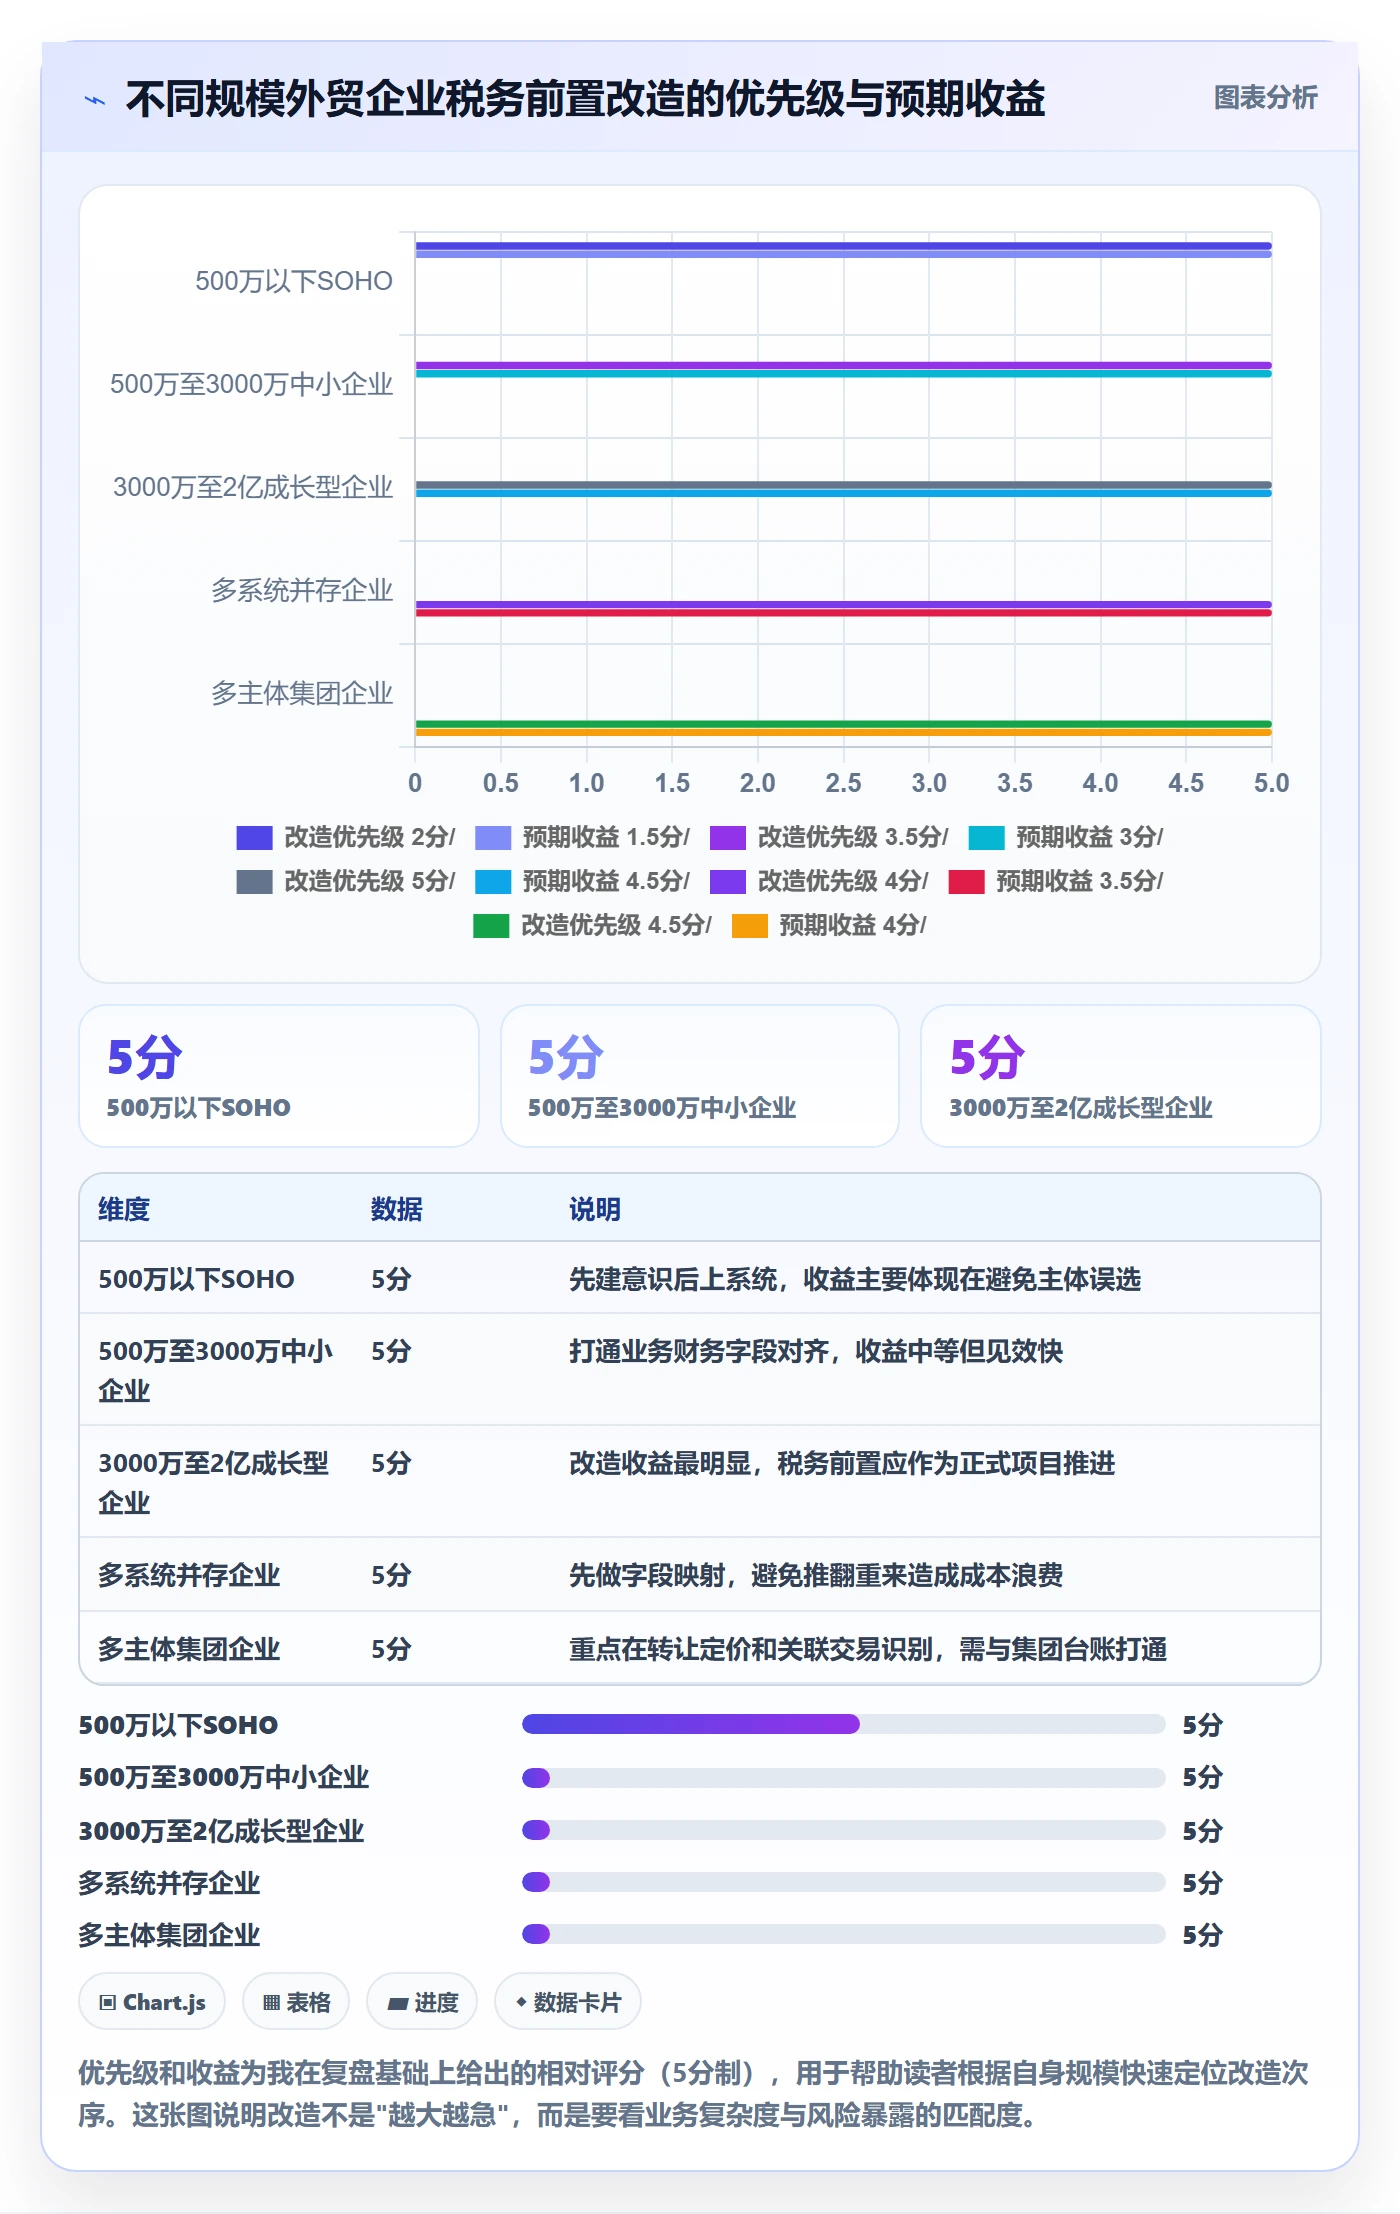Click table cell 改造收益最明显 description
The height and width of the screenshot is (2214, 1400).
842,1463
